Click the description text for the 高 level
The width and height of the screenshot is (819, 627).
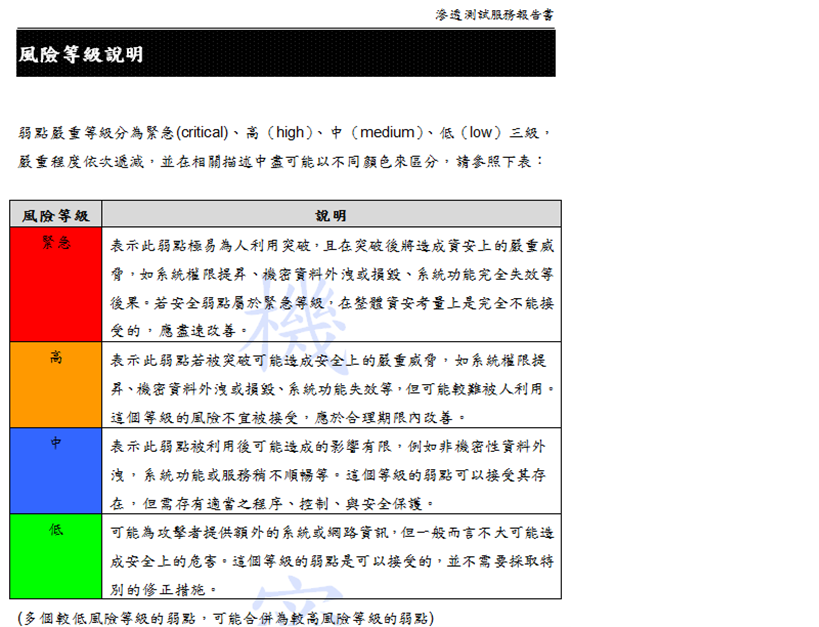point(331,387)
